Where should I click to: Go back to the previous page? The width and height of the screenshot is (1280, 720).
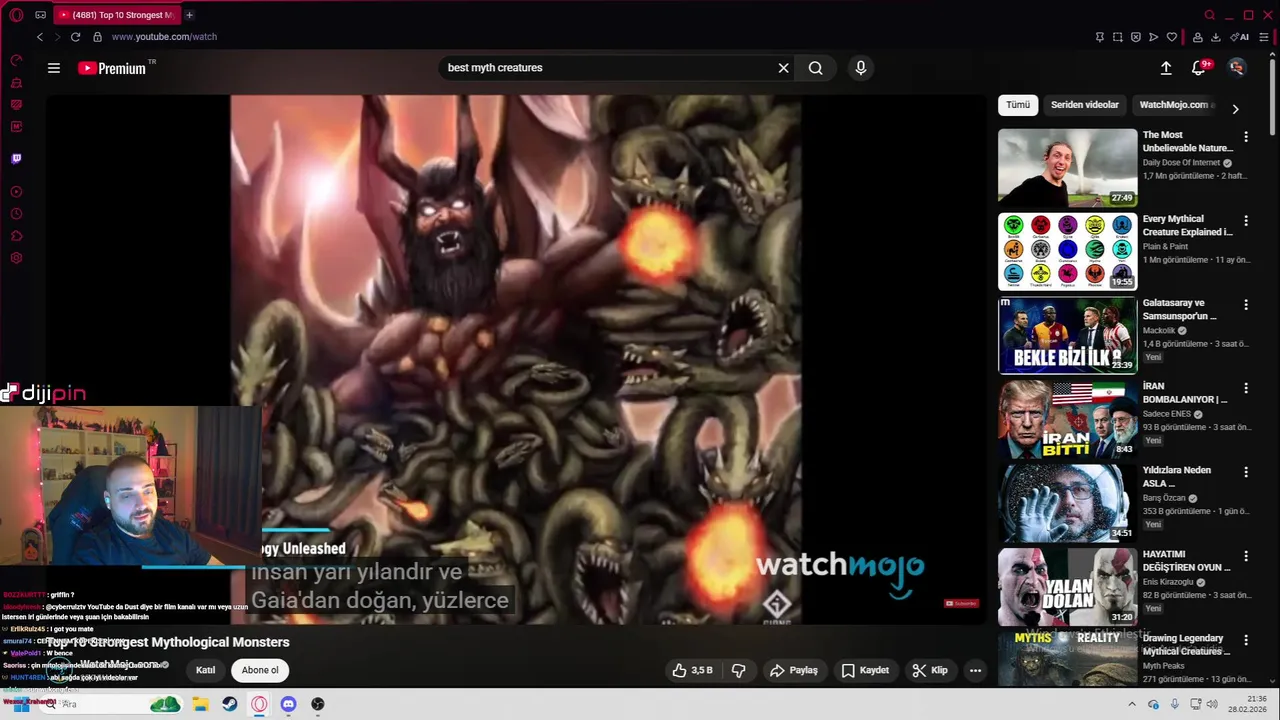pyautogui.click(x=40, y=37)
